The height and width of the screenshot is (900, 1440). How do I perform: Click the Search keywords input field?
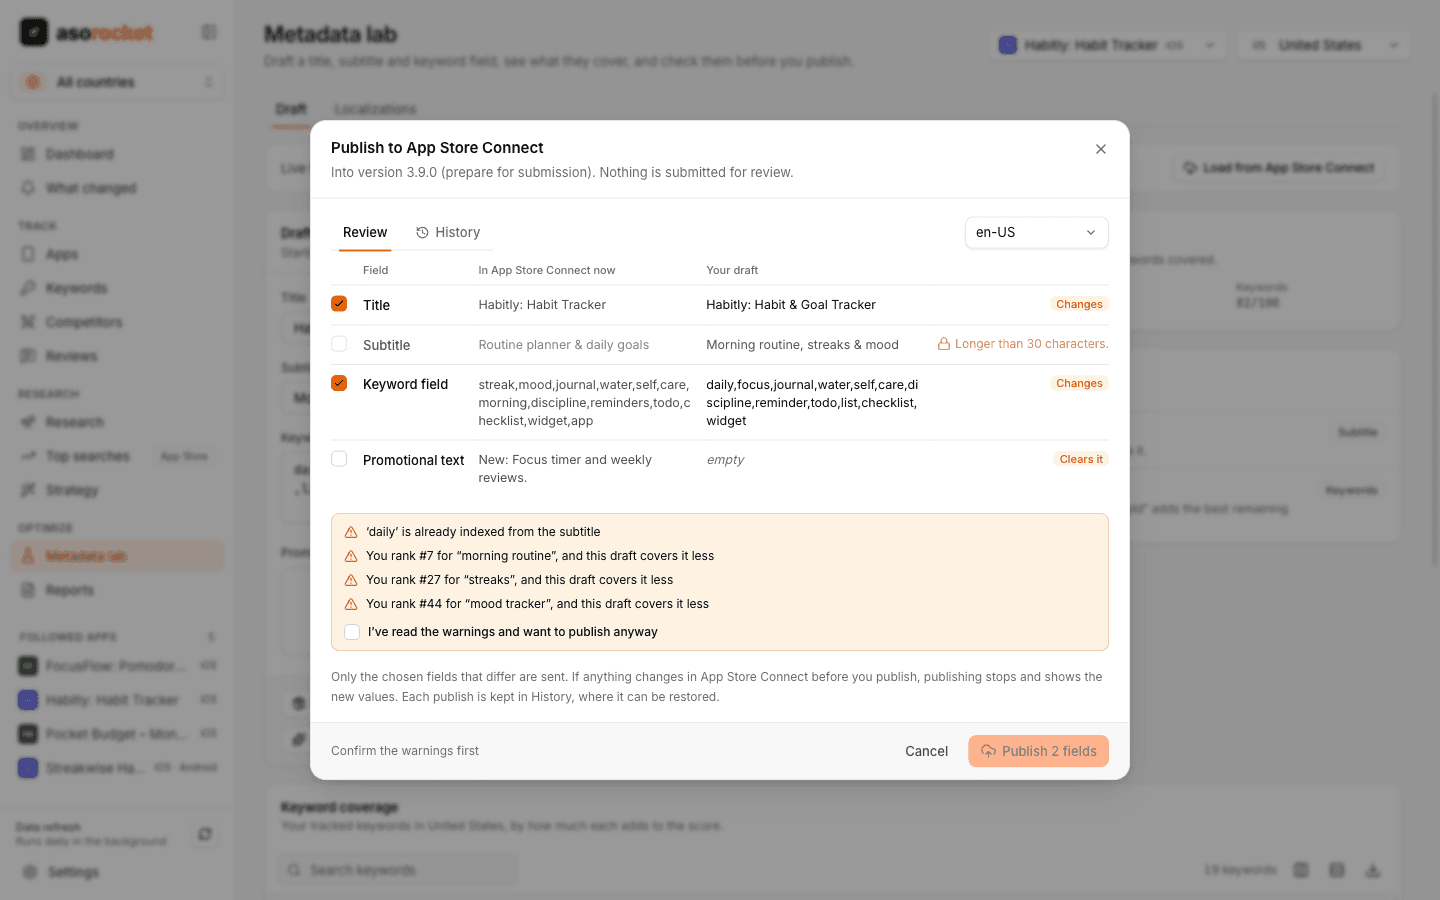click(397, 870)
